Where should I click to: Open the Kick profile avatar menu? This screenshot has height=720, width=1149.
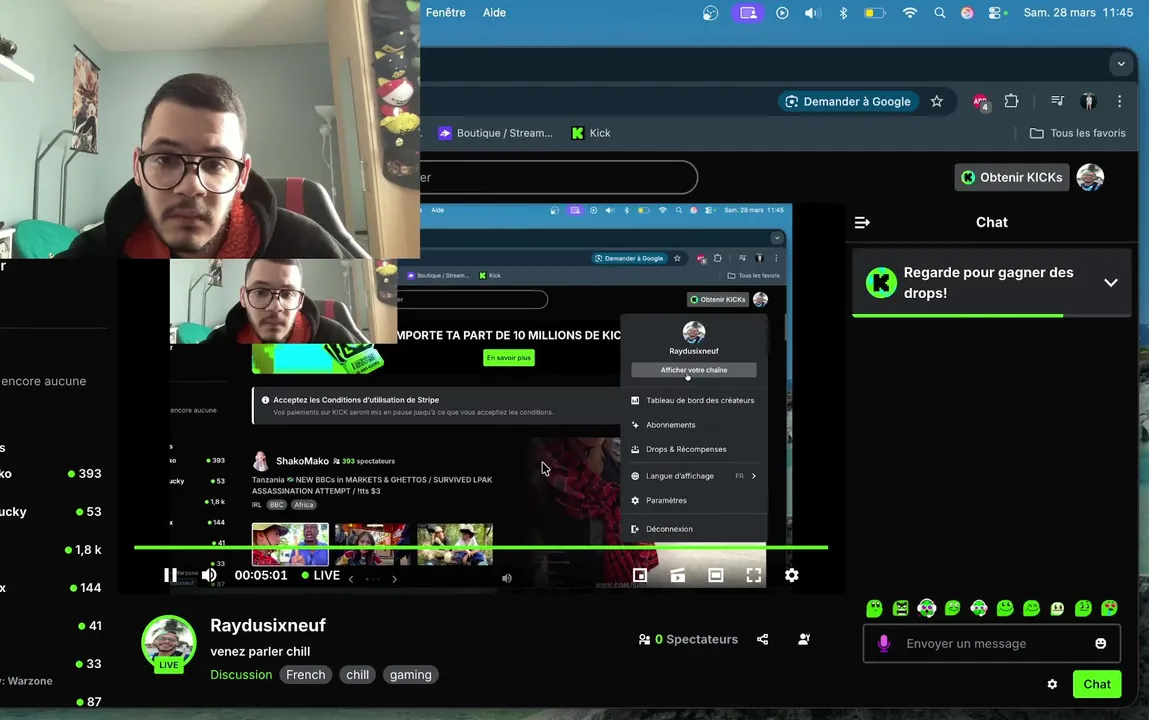pyautogui.click(x=1090, y=177)
